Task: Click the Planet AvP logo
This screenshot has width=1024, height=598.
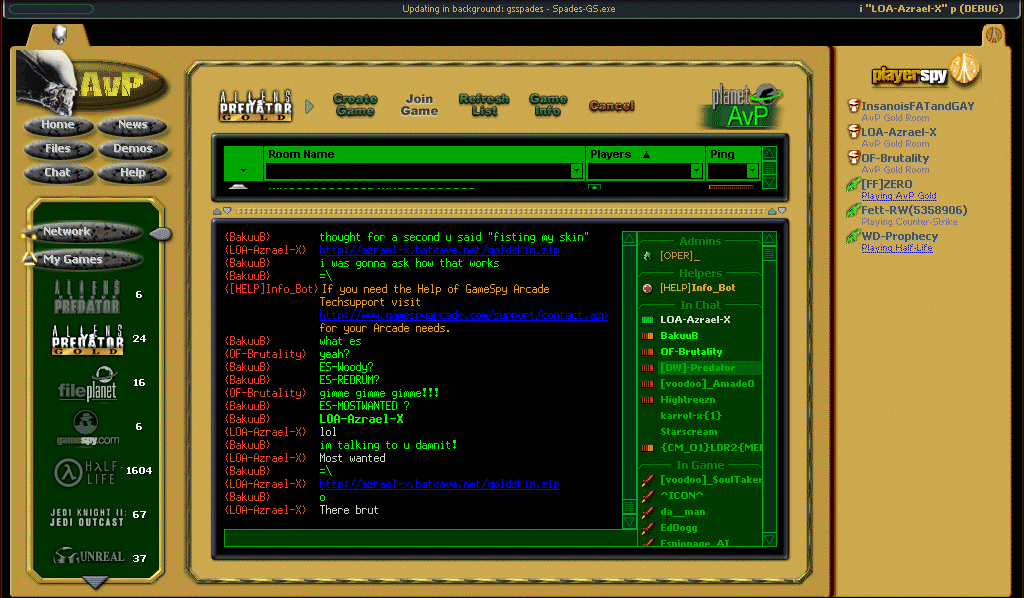Action: 741,106
